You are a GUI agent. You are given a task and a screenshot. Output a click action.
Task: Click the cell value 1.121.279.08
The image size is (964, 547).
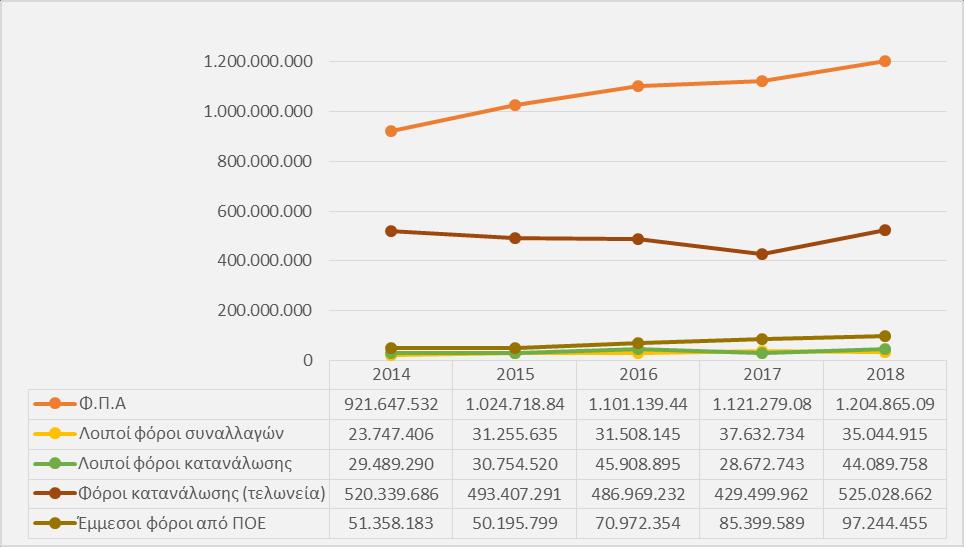(x=762, y=404)
